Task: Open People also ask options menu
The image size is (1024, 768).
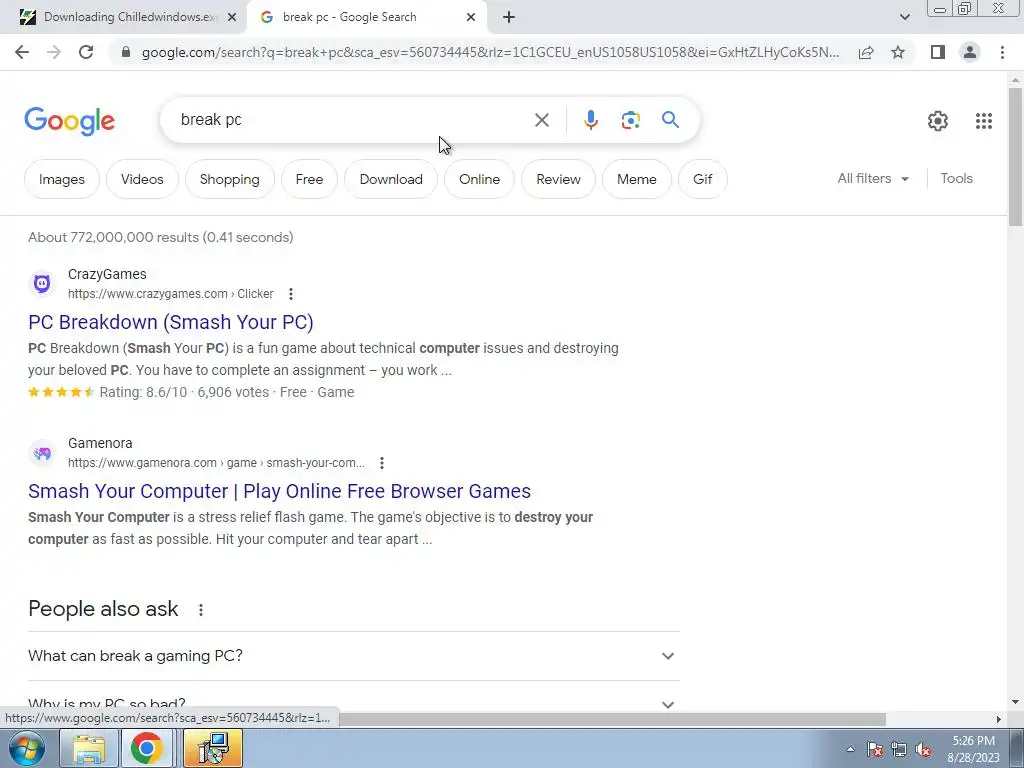Action: point(200,609)
